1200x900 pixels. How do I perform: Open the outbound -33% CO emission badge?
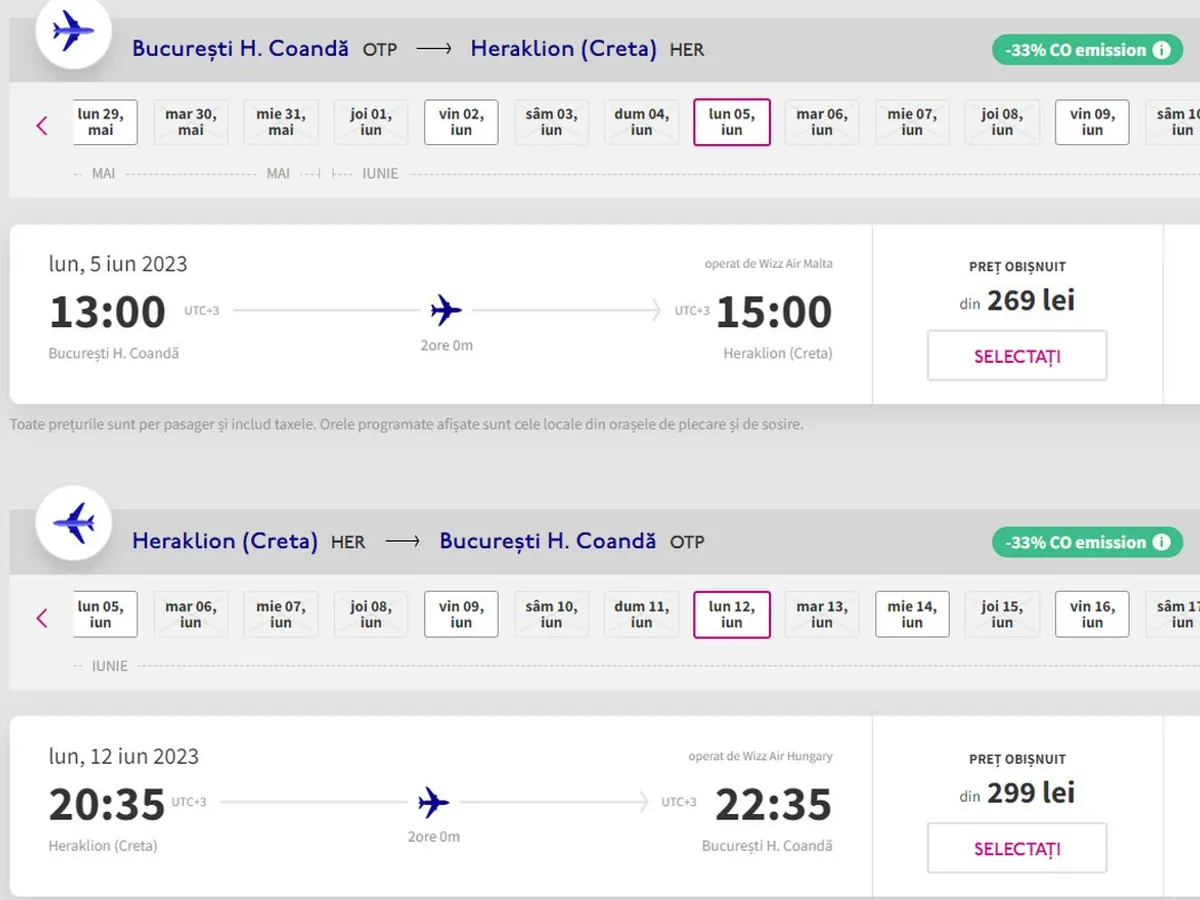point(1075,50)
